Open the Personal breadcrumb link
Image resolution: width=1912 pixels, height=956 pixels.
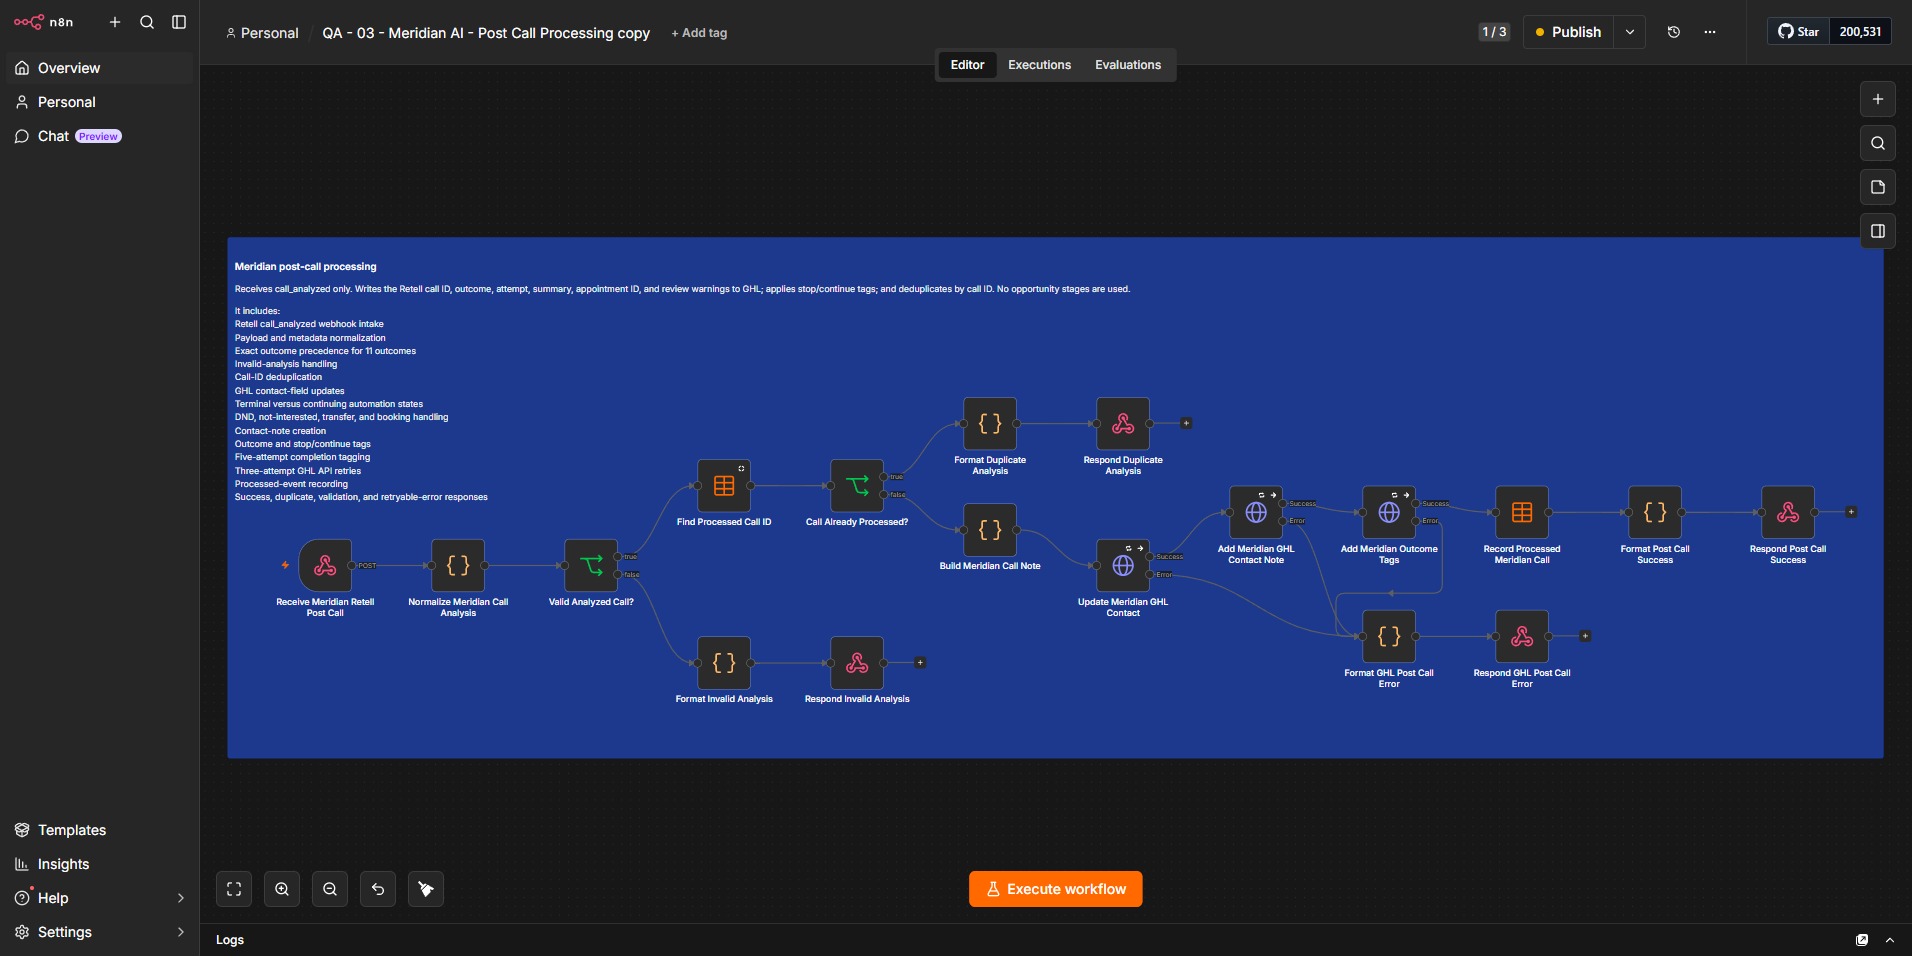pyautogui.click(x=262, y=33)
